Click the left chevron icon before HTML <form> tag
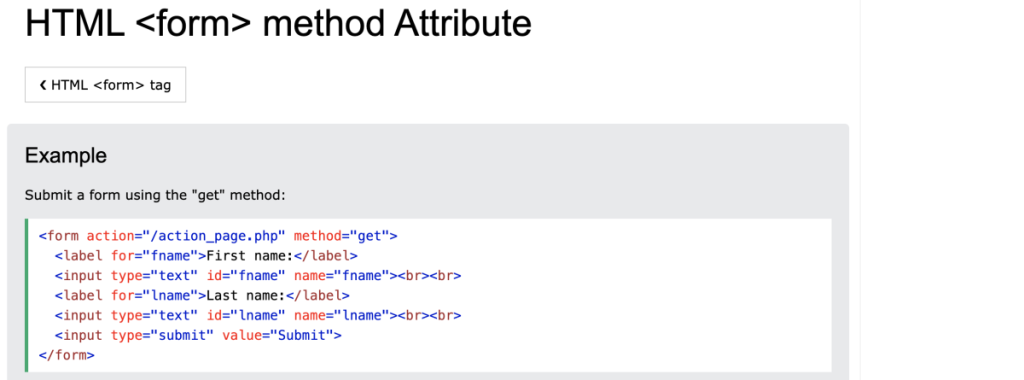Image resolution: width=1024 pixels, height=380 pixels. (x=42, y=85)
